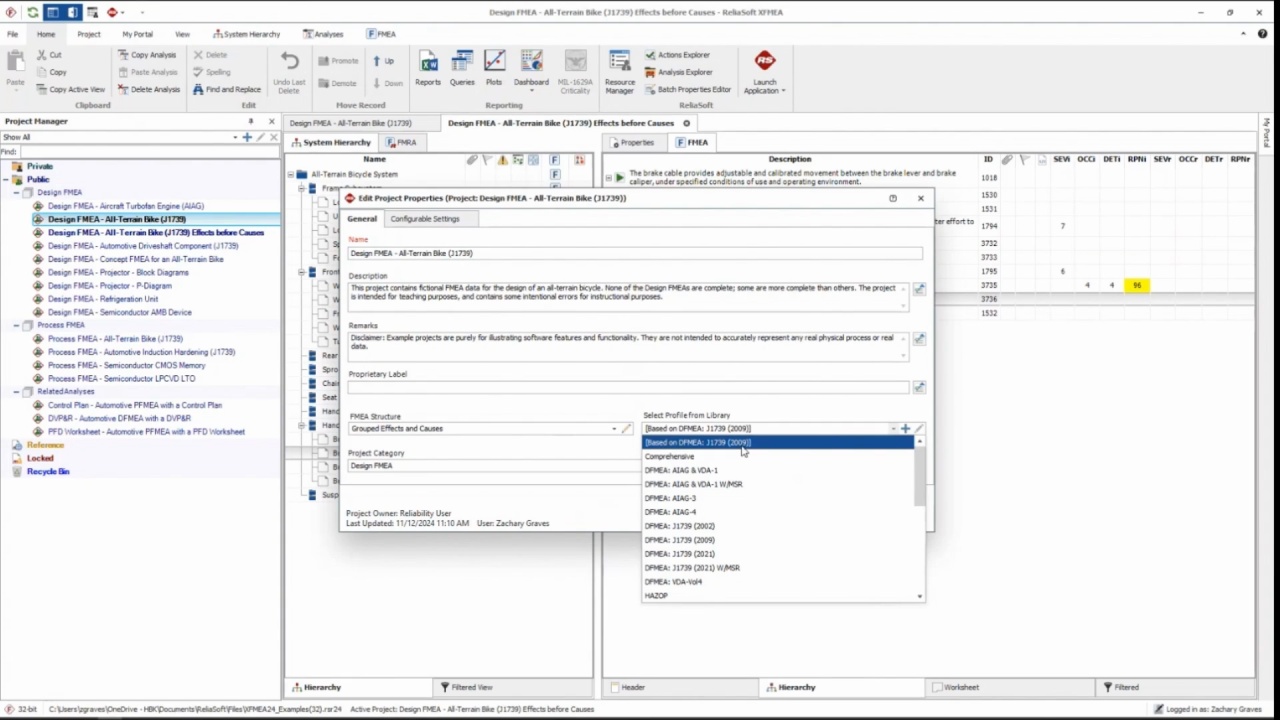Collapse the Public folder in Project Manager
The height and width of the screenshot is (720, 1280).
click(x=5, y=179)
